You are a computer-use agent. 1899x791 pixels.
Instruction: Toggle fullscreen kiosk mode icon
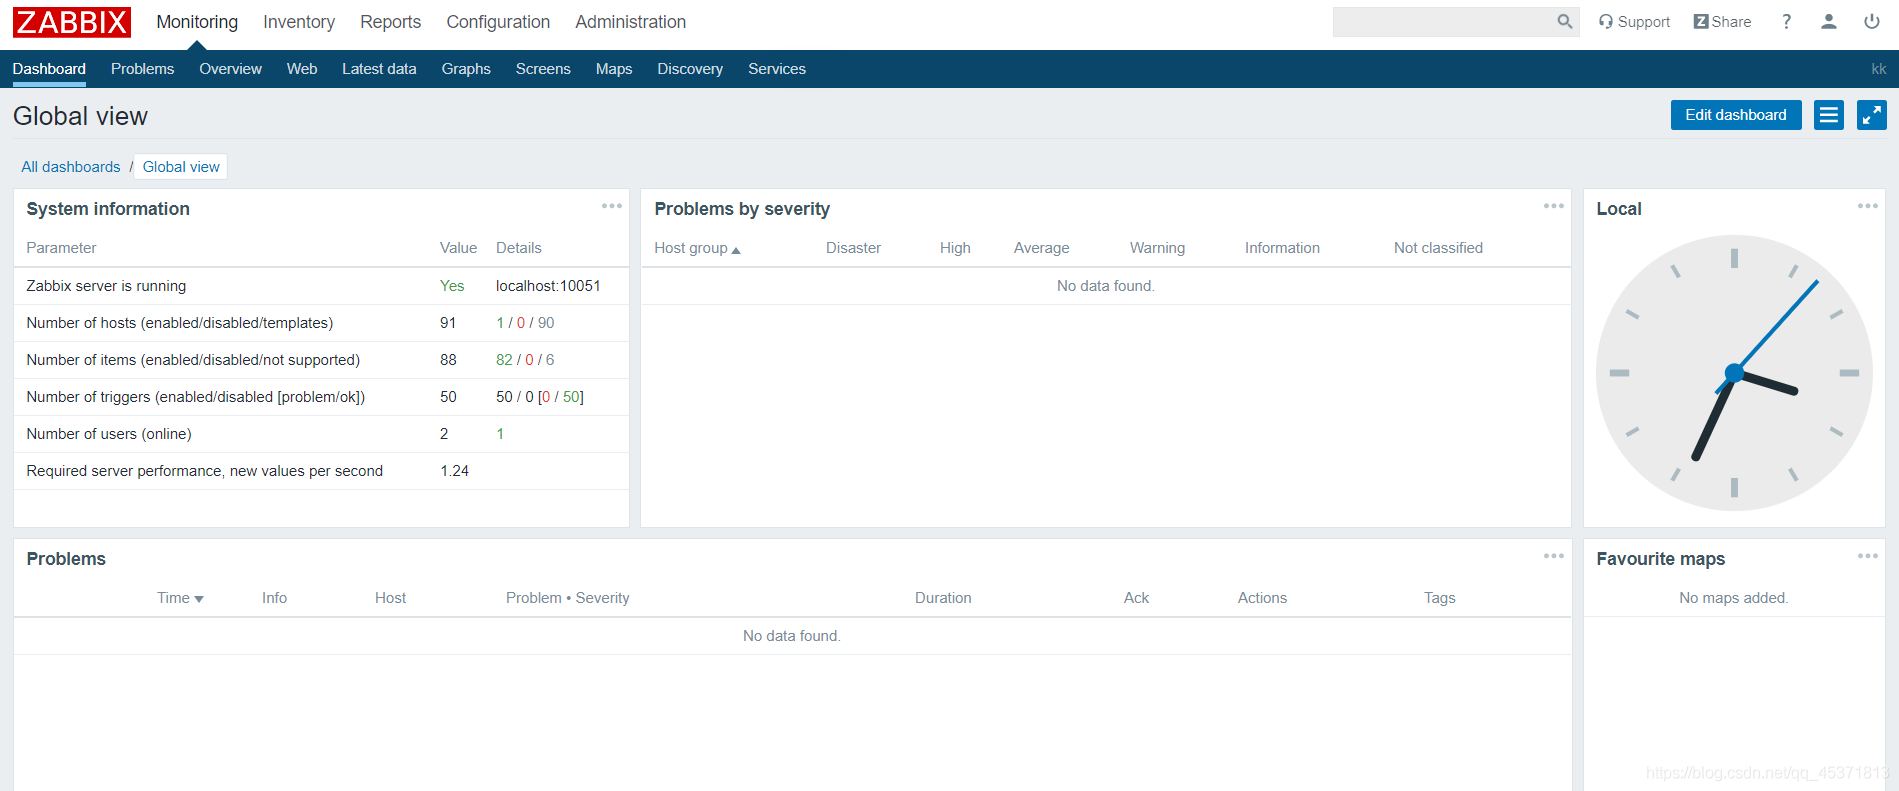[1871, 115]
